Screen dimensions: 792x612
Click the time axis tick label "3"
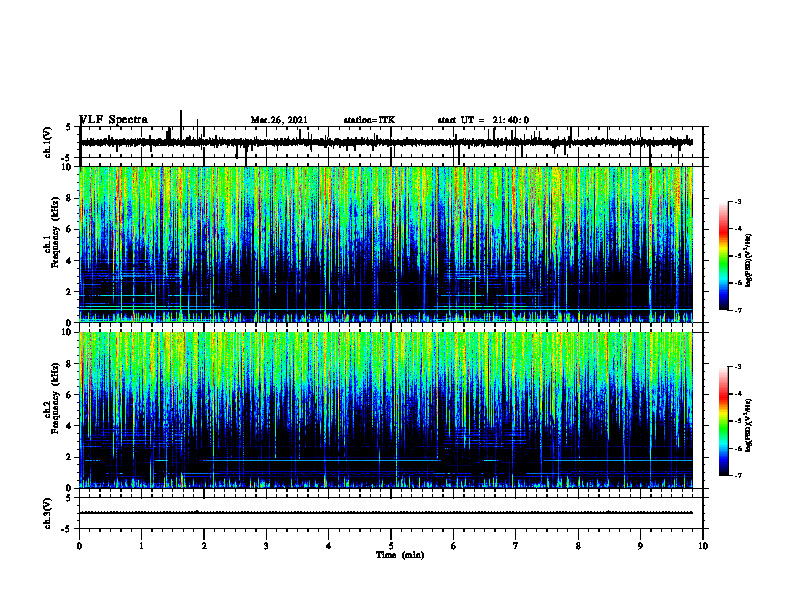tap(266, 546)
